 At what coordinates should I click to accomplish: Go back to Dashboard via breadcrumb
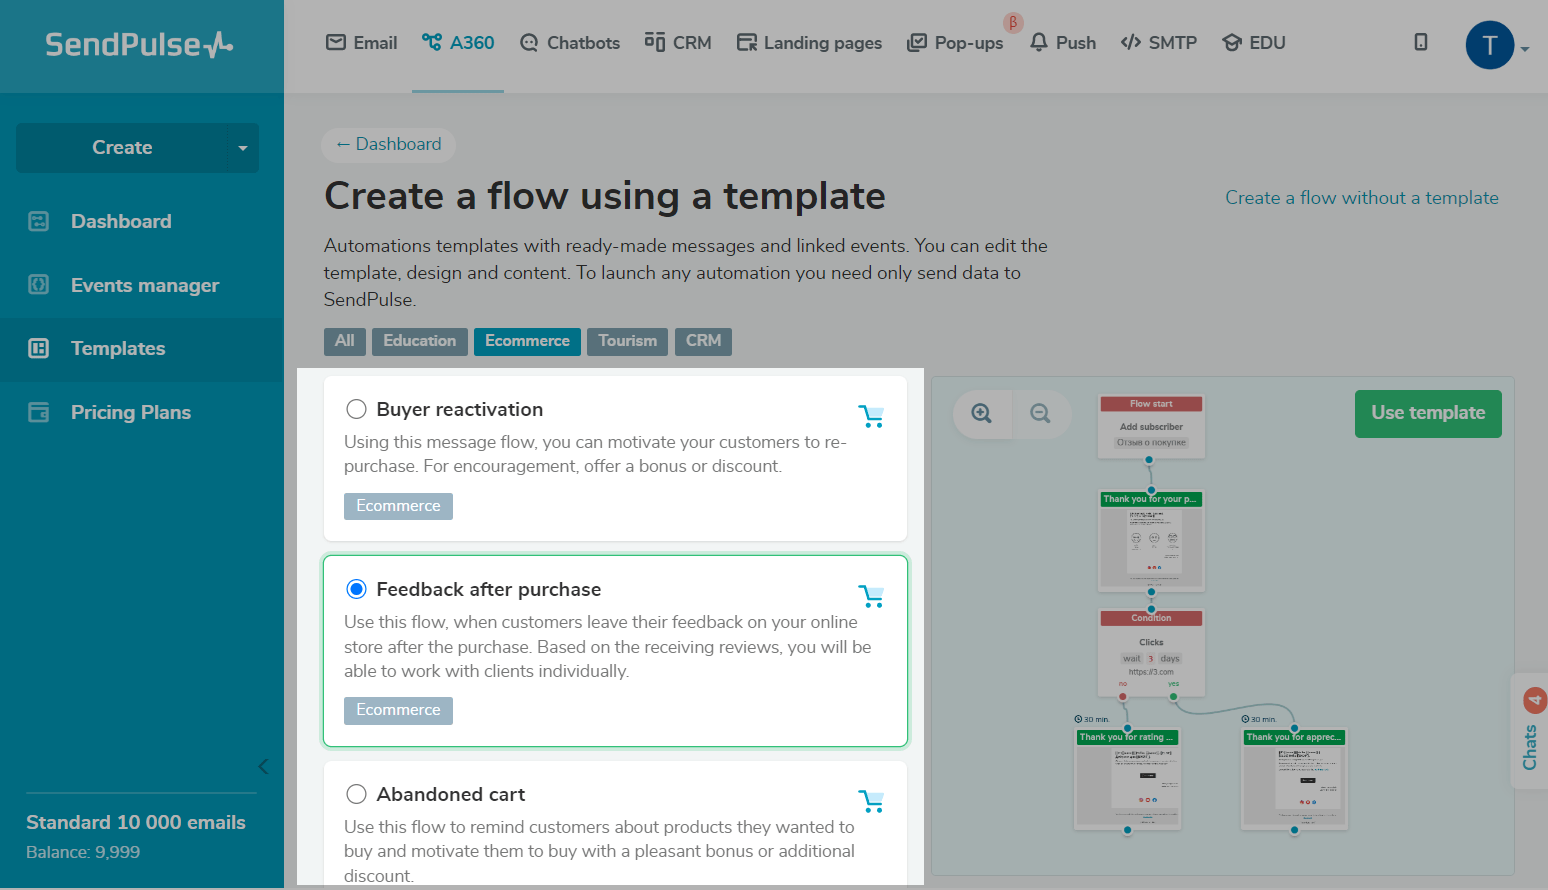(x=389, y=144)
